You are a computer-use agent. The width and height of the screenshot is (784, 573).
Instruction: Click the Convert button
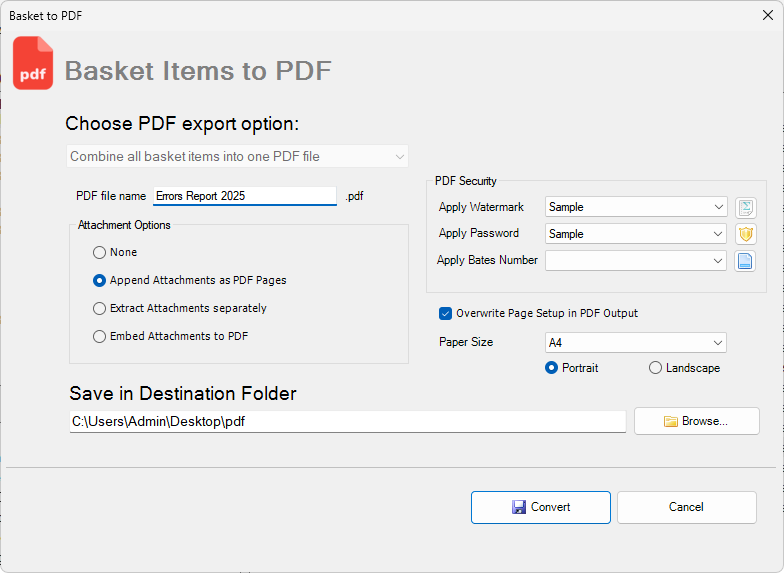pyautogui.click(x=540, y=507)
